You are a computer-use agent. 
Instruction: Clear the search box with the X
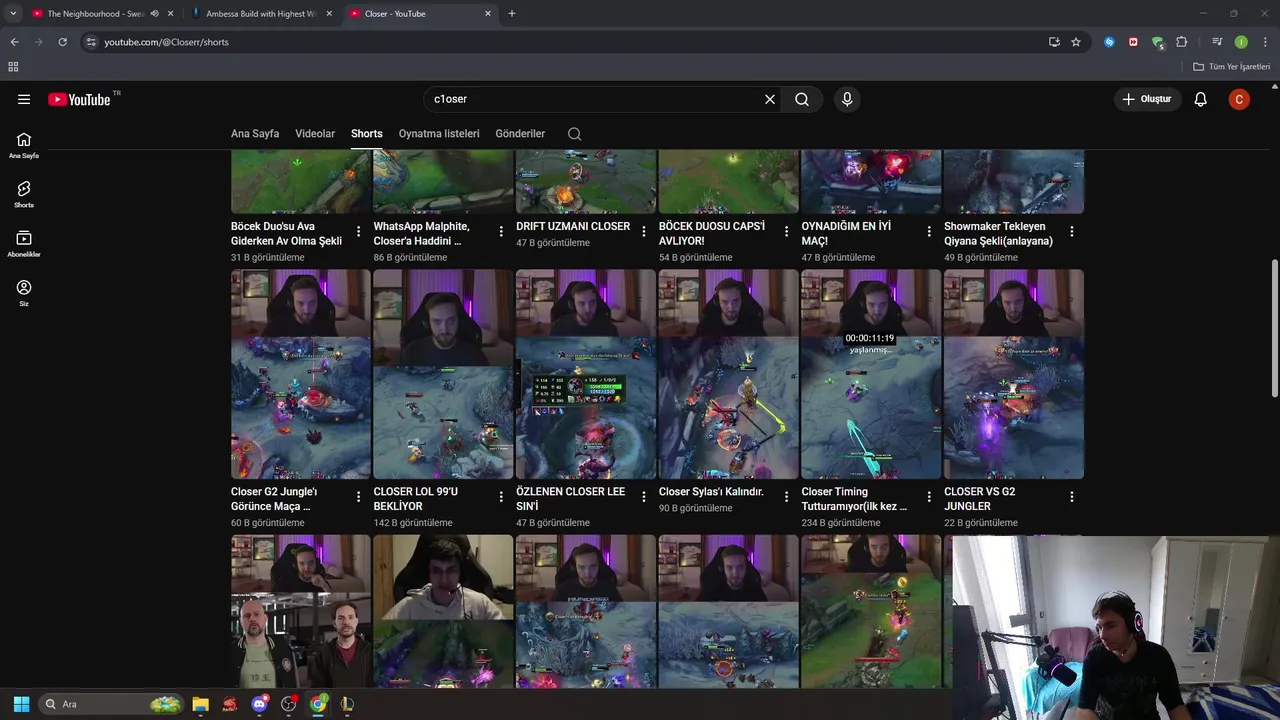pyautogui.click(x=770, y=99)
